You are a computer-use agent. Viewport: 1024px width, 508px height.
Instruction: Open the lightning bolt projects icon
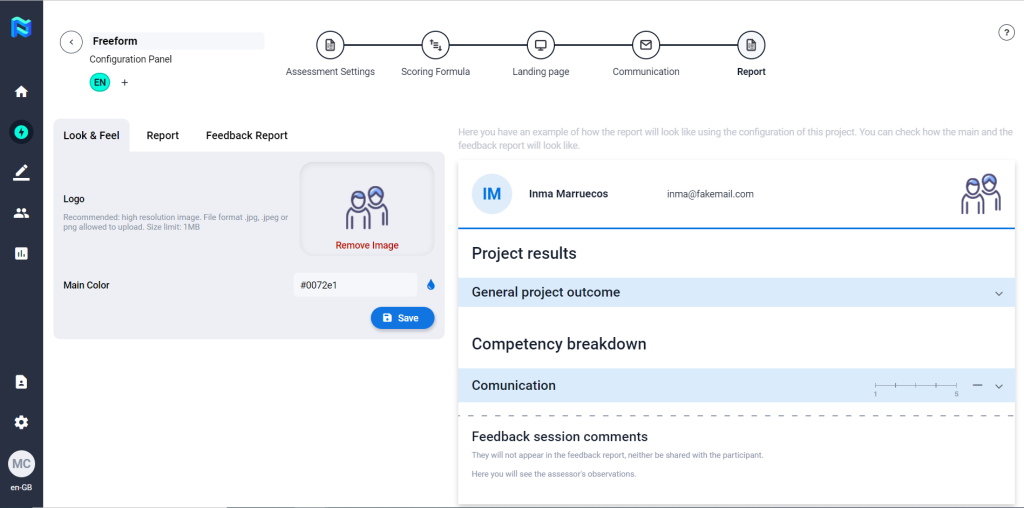click(21, 131)
